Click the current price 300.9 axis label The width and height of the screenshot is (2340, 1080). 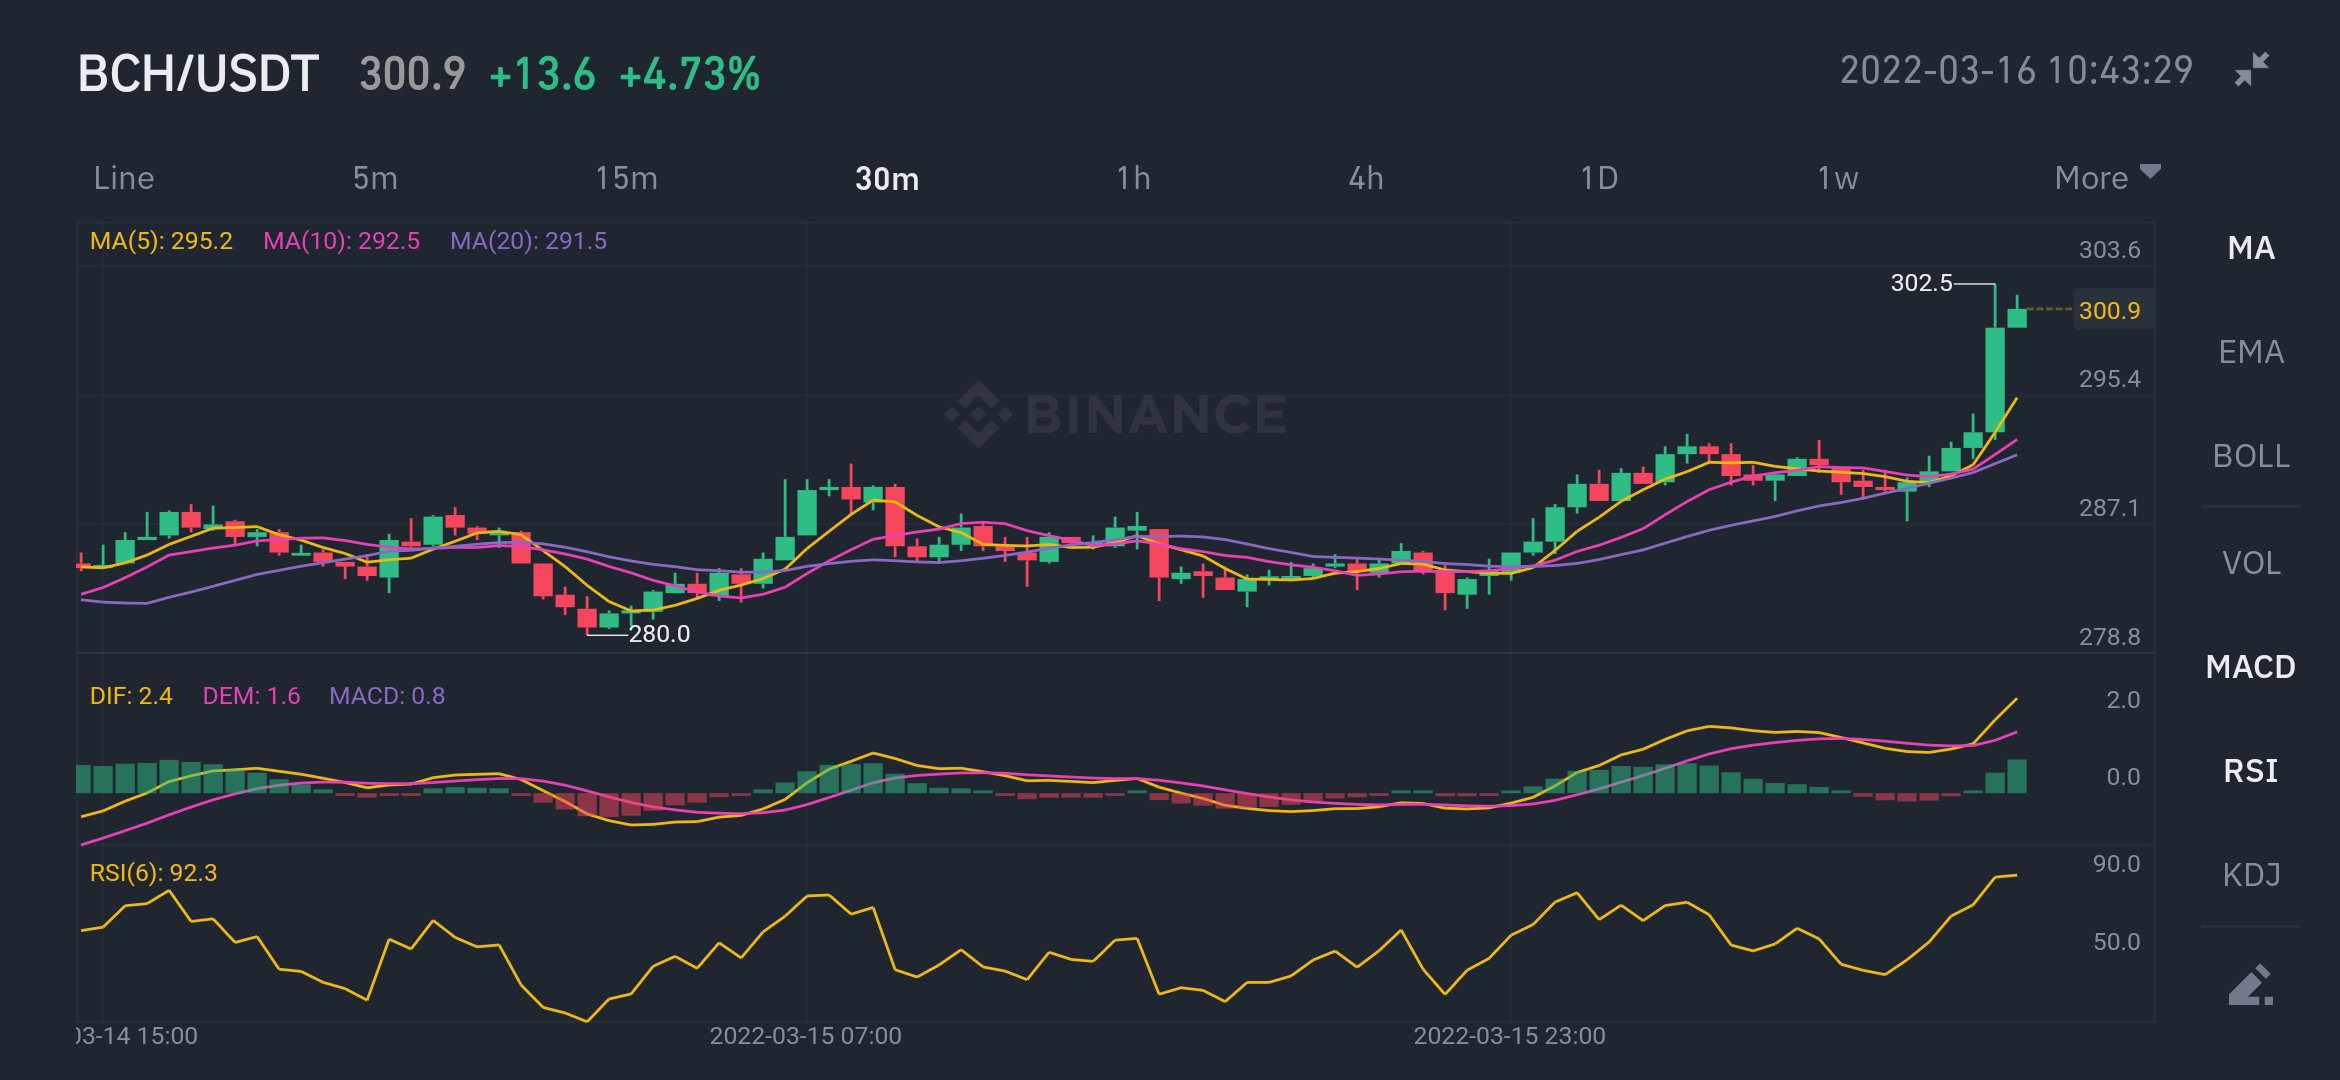tap(2110, 310)
